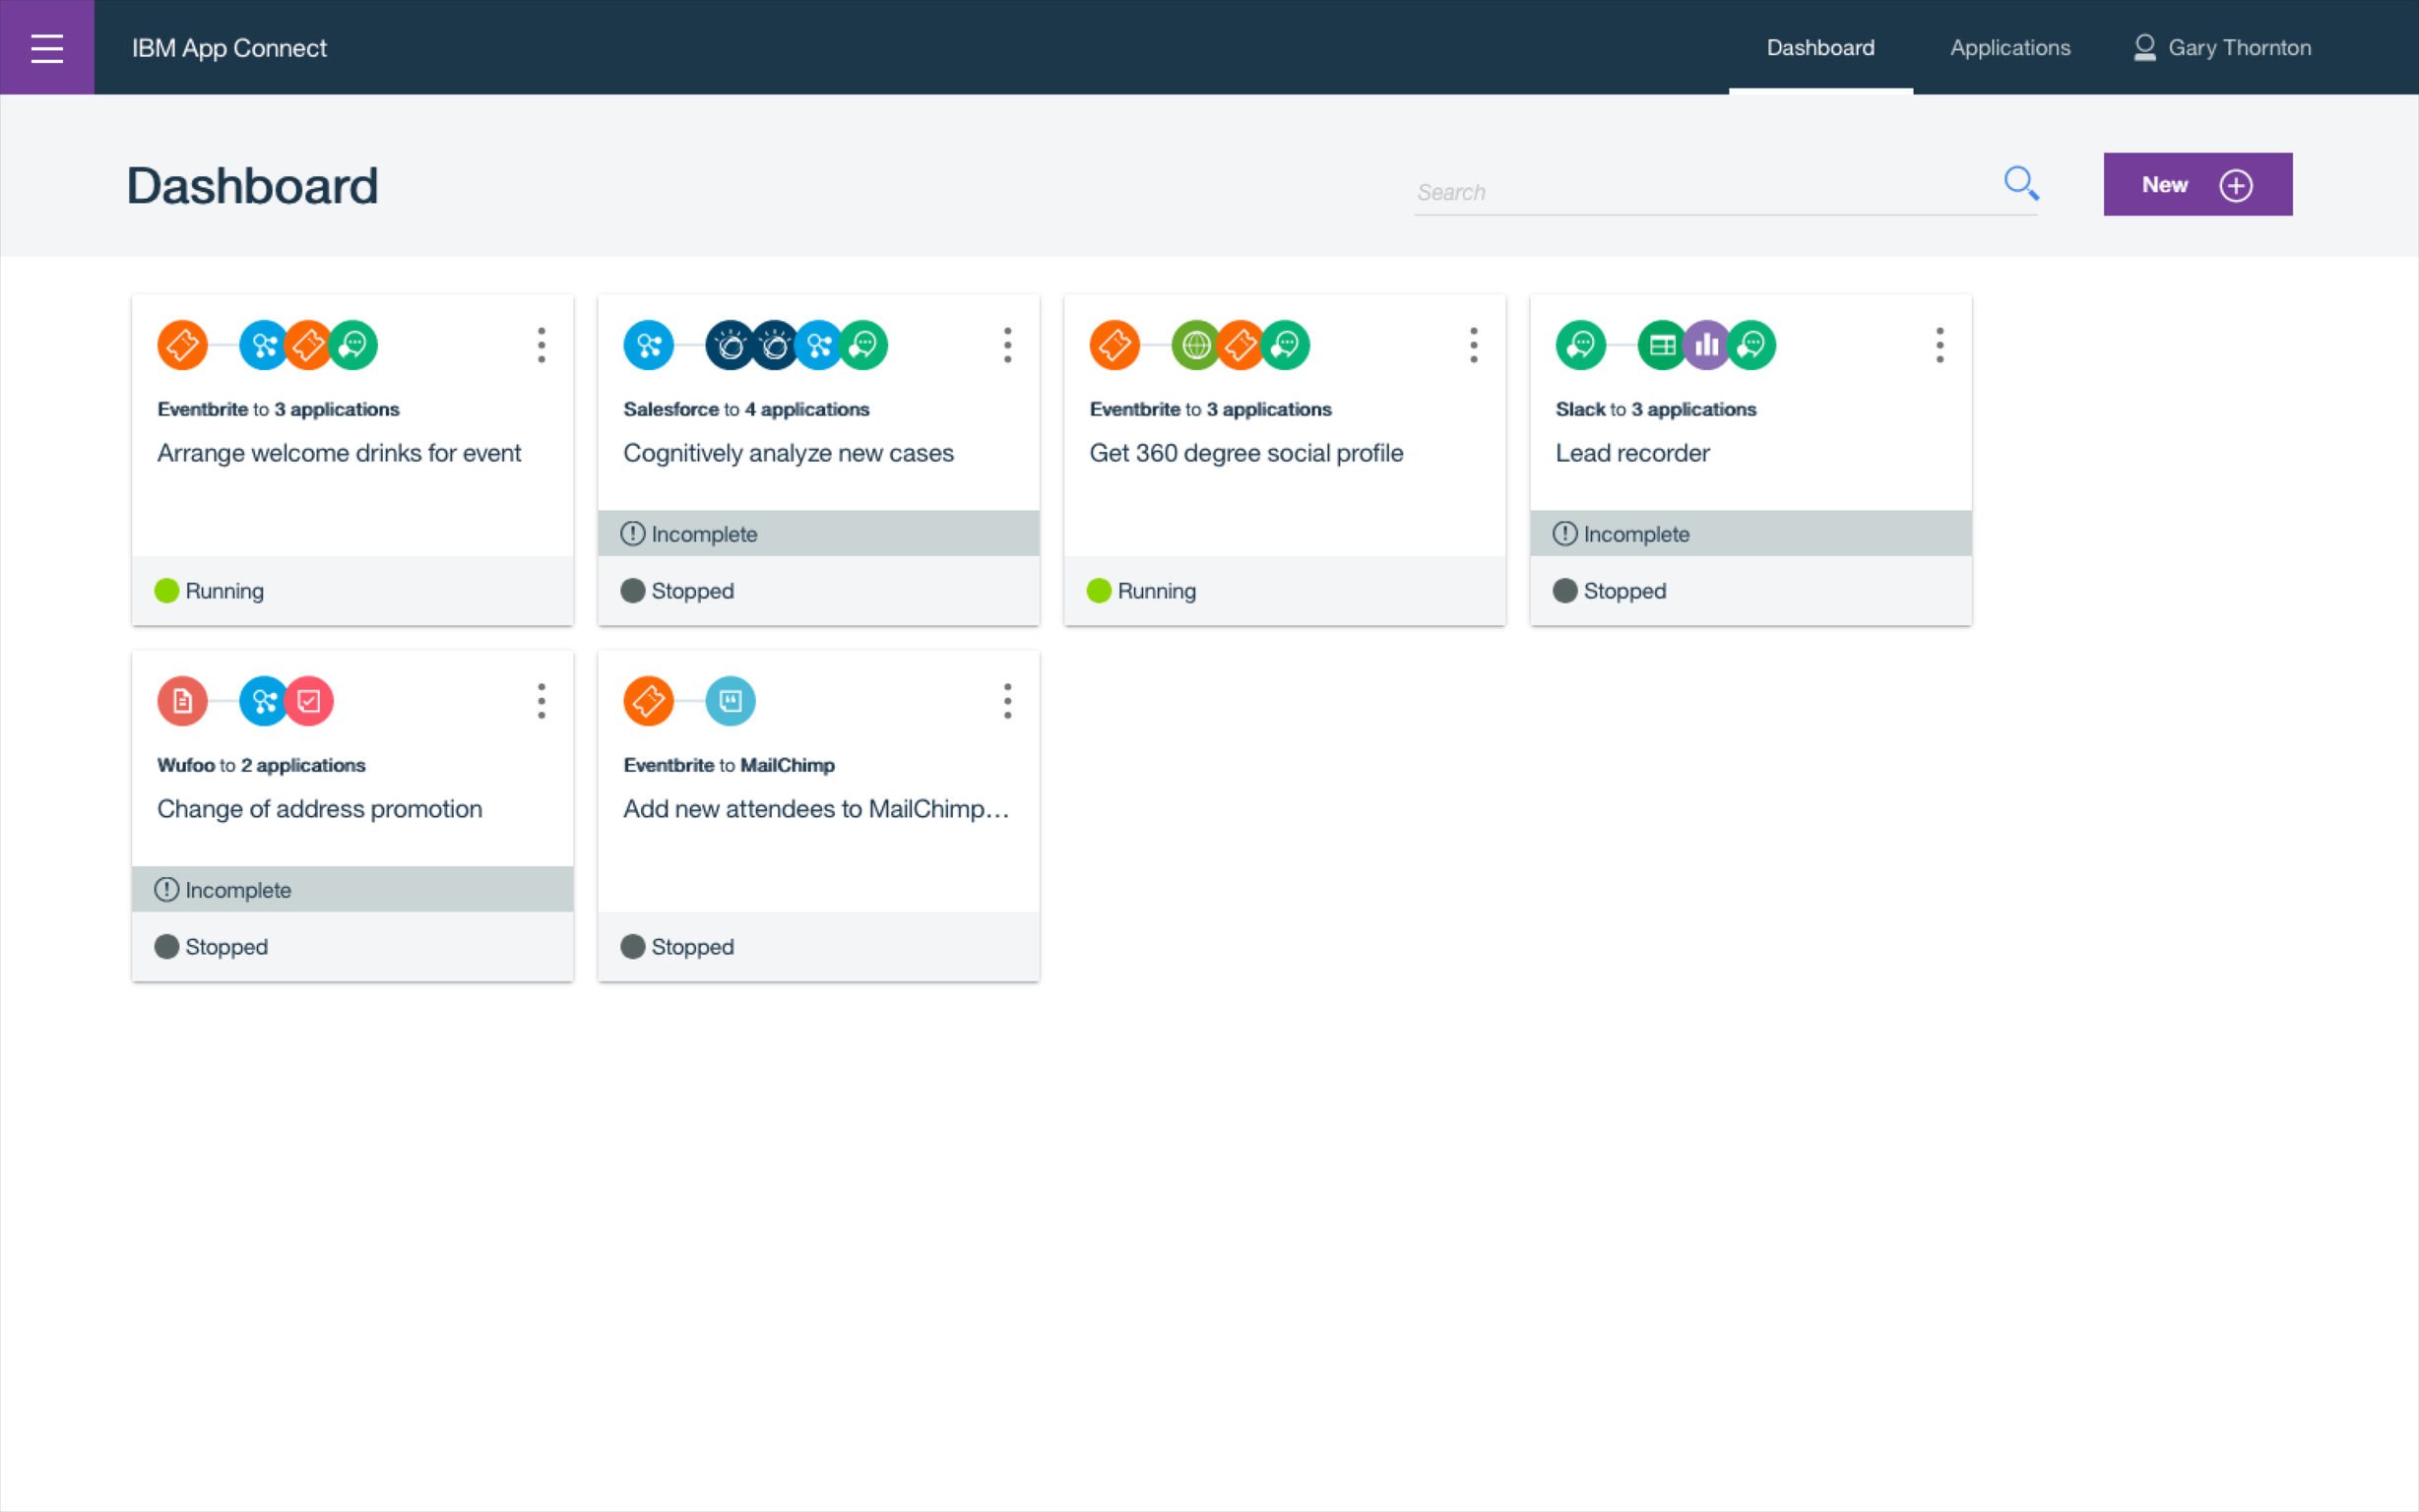Open the options menu on Get 360 degree social profile card

[1473, 345]
